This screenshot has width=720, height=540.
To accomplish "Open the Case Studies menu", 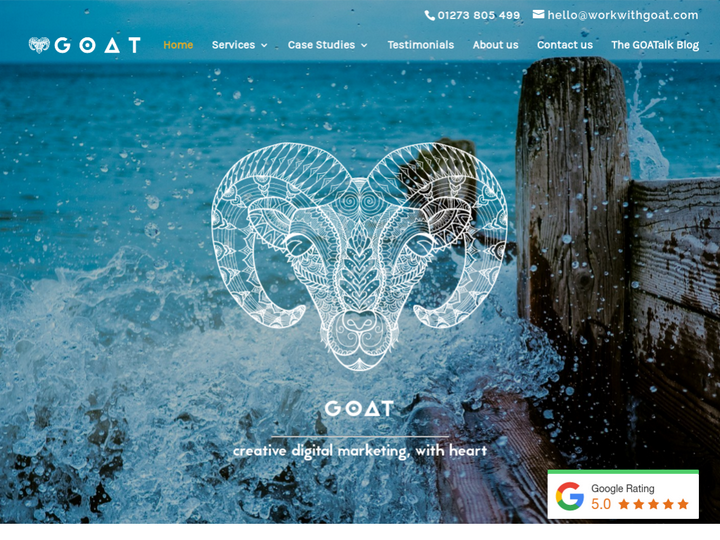I will click(x=321, y=45).
